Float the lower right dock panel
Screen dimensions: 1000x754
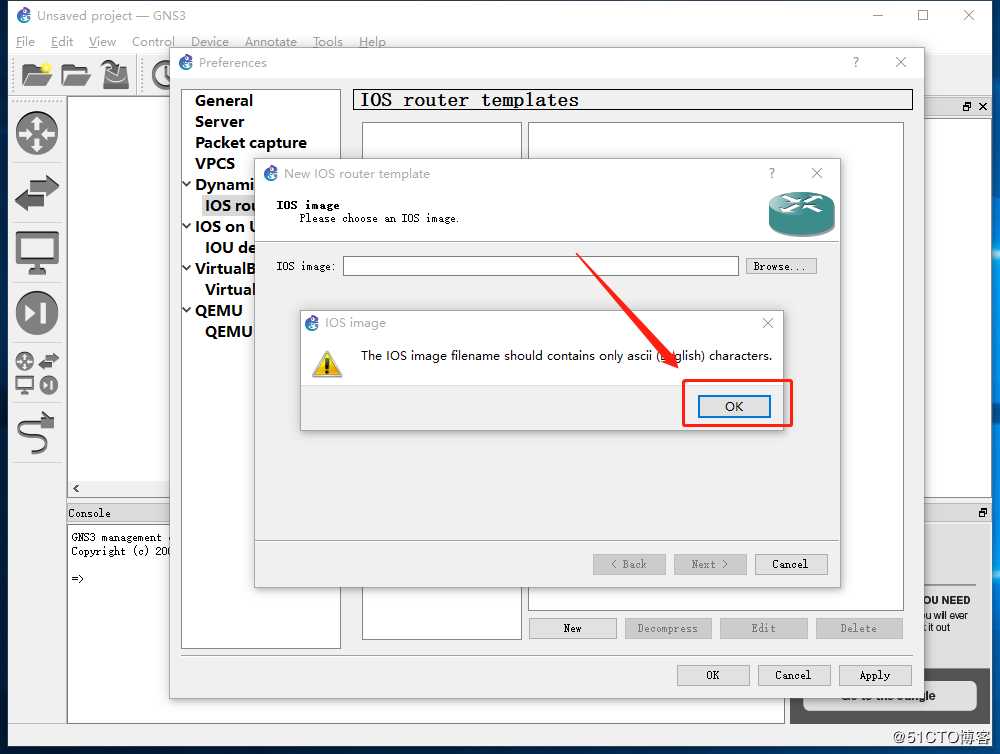coord(983,513)
